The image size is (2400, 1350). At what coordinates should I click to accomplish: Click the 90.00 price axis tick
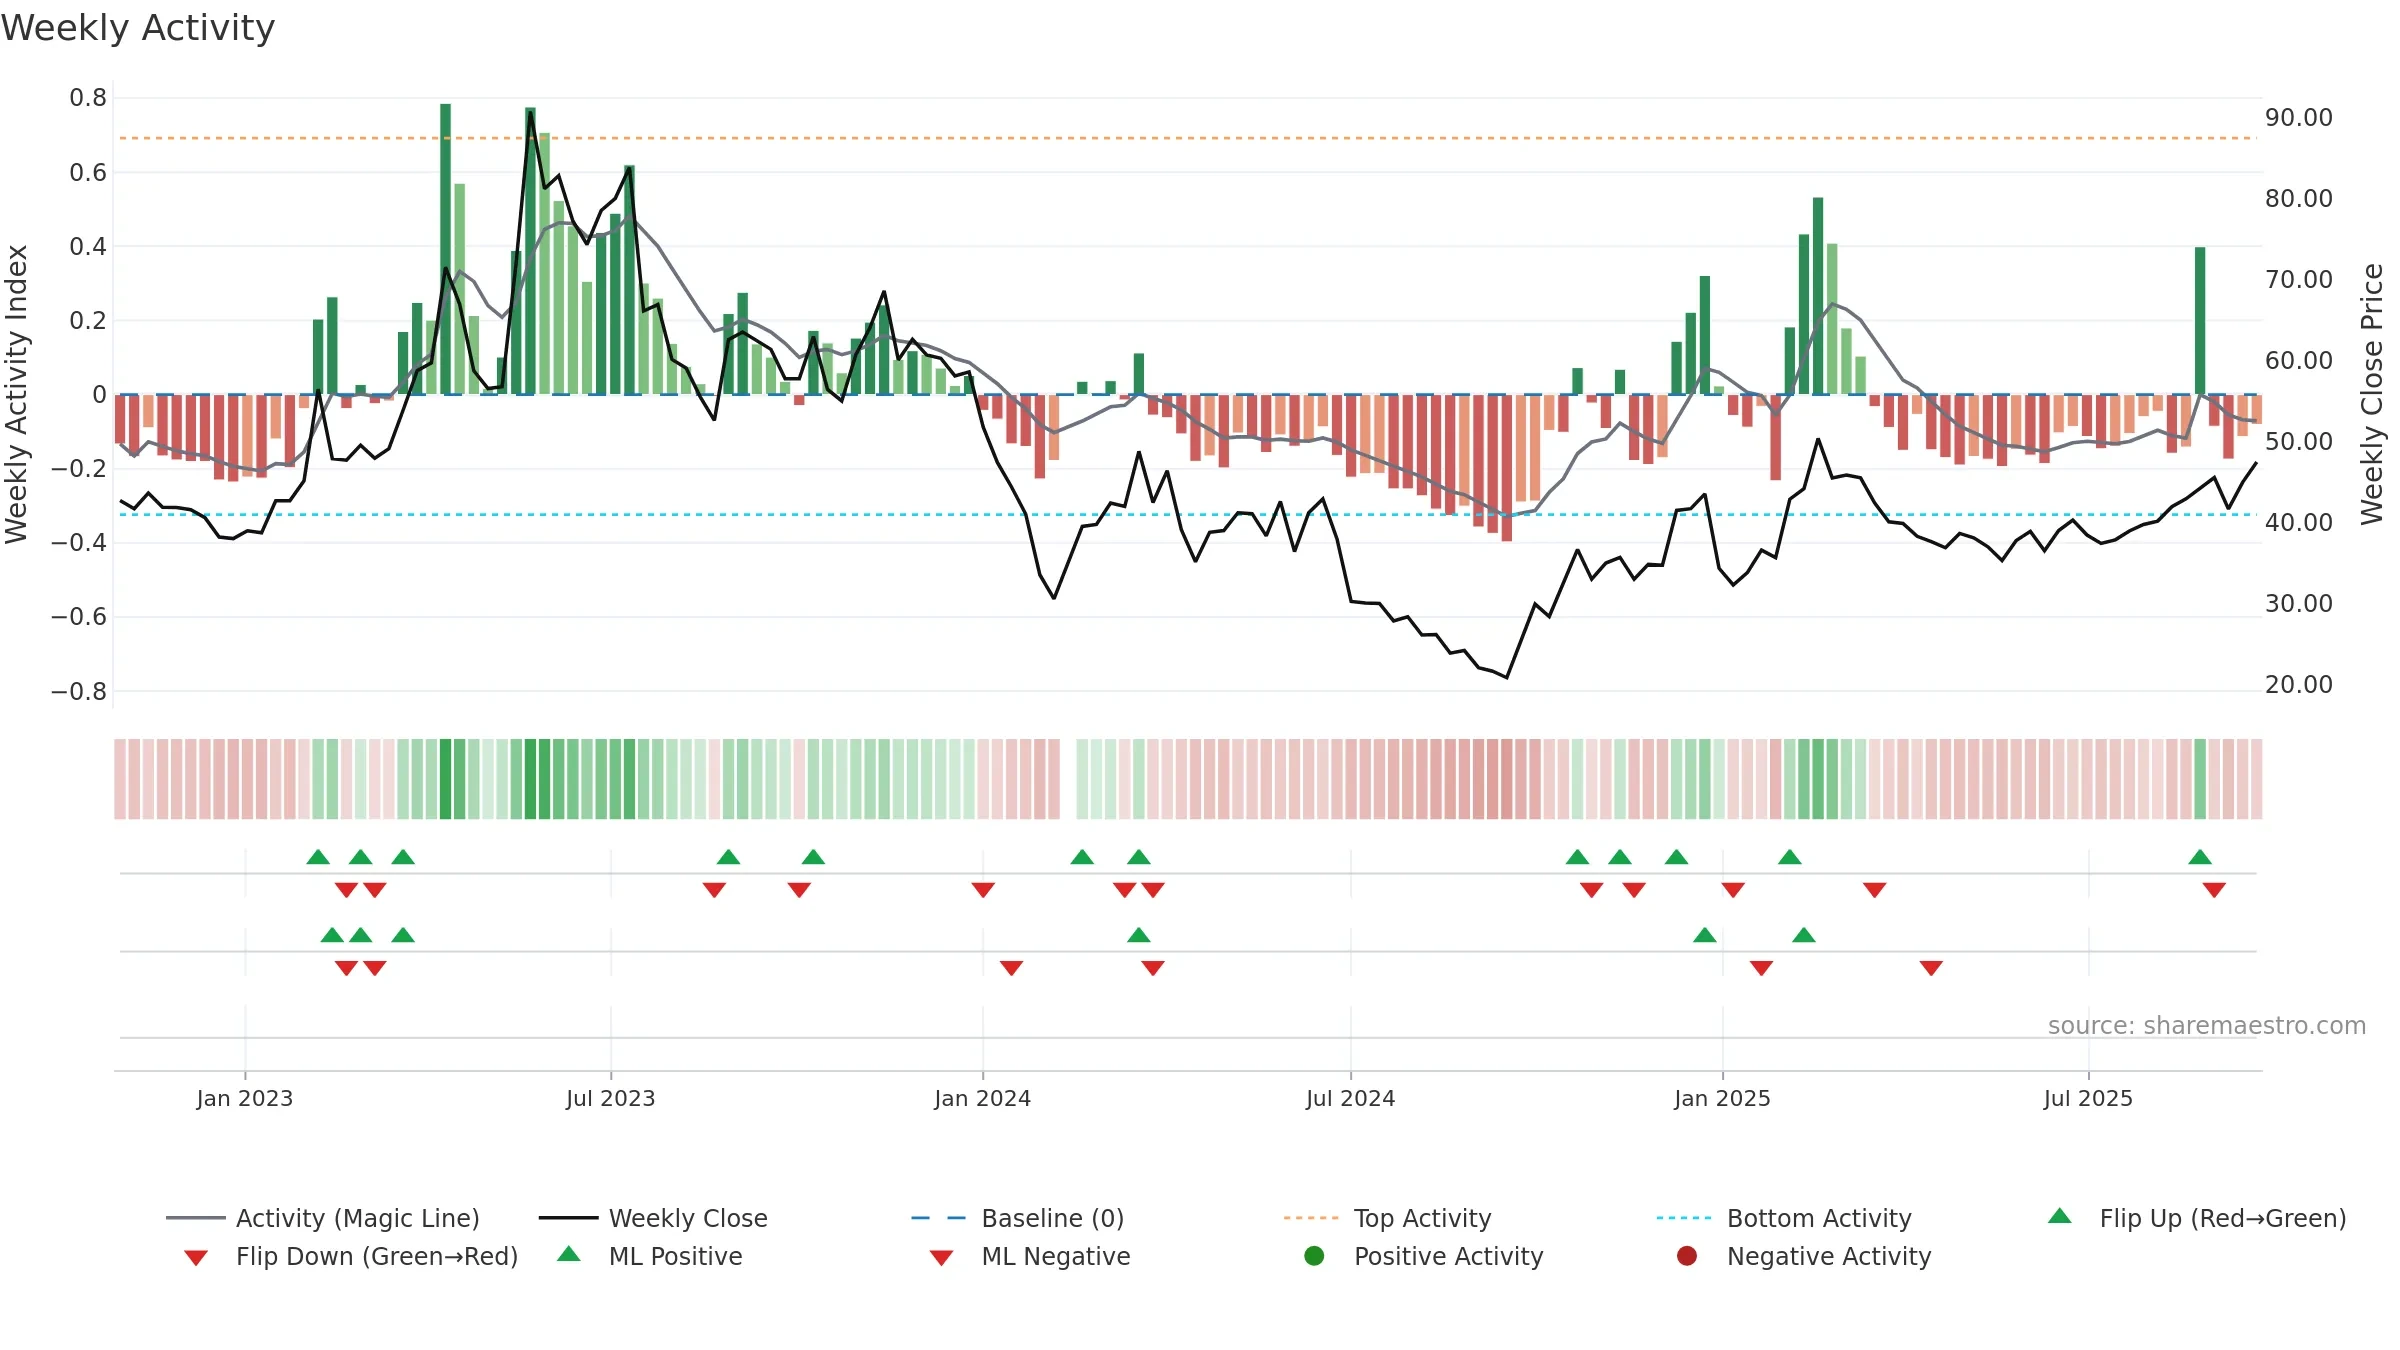(x=2299, y=118)
